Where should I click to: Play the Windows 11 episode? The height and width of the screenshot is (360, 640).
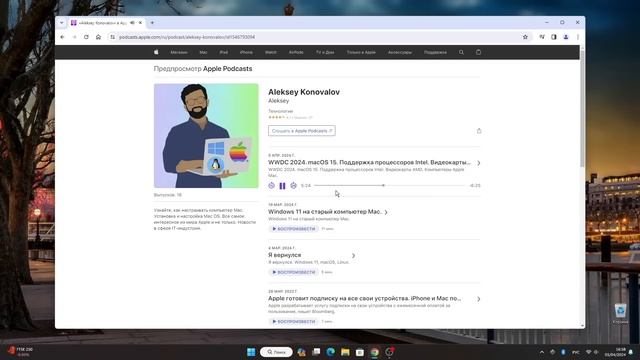coord(293,229)
